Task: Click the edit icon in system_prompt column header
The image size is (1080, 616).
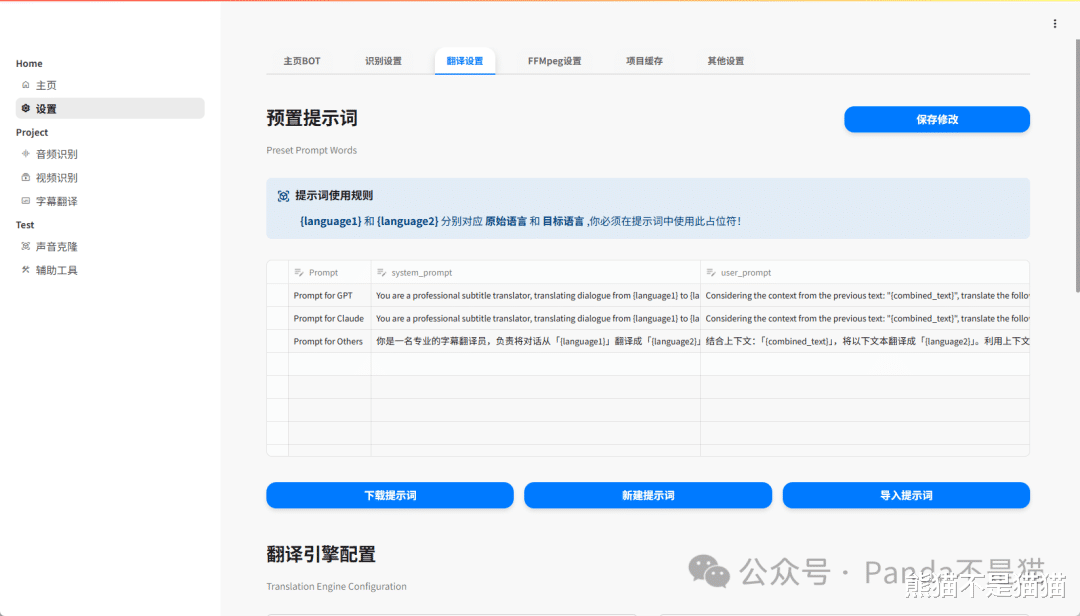Action: (x=382, y=272)
